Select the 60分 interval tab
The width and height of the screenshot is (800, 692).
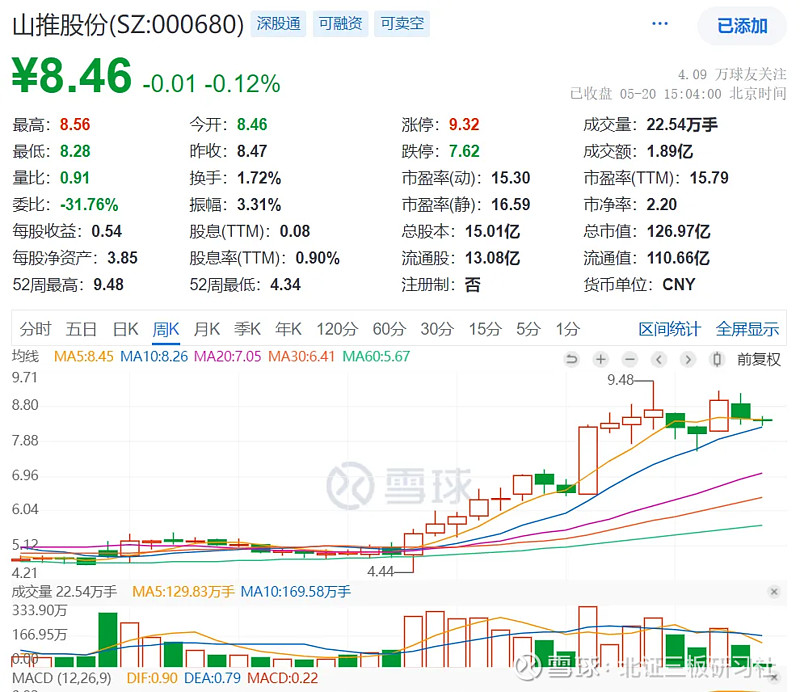[389, 329]
